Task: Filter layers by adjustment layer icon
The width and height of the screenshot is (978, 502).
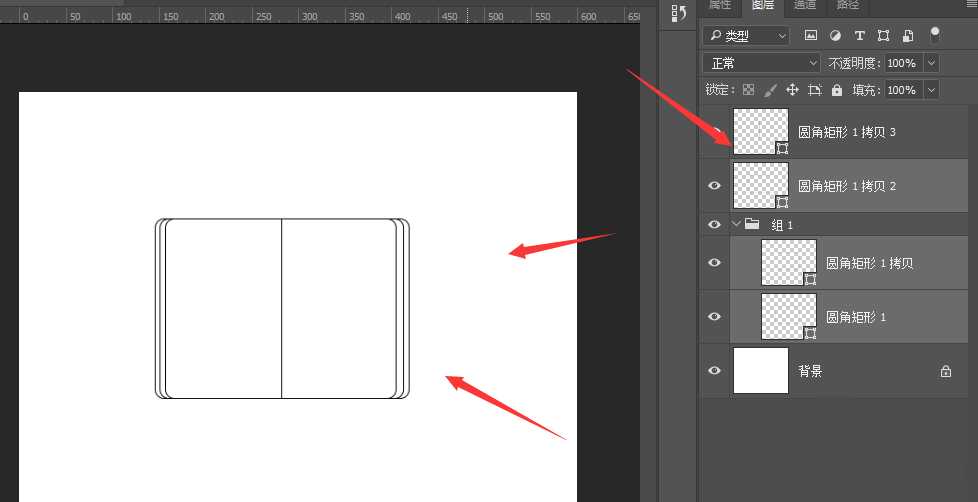Action: (x=835, y=36)
